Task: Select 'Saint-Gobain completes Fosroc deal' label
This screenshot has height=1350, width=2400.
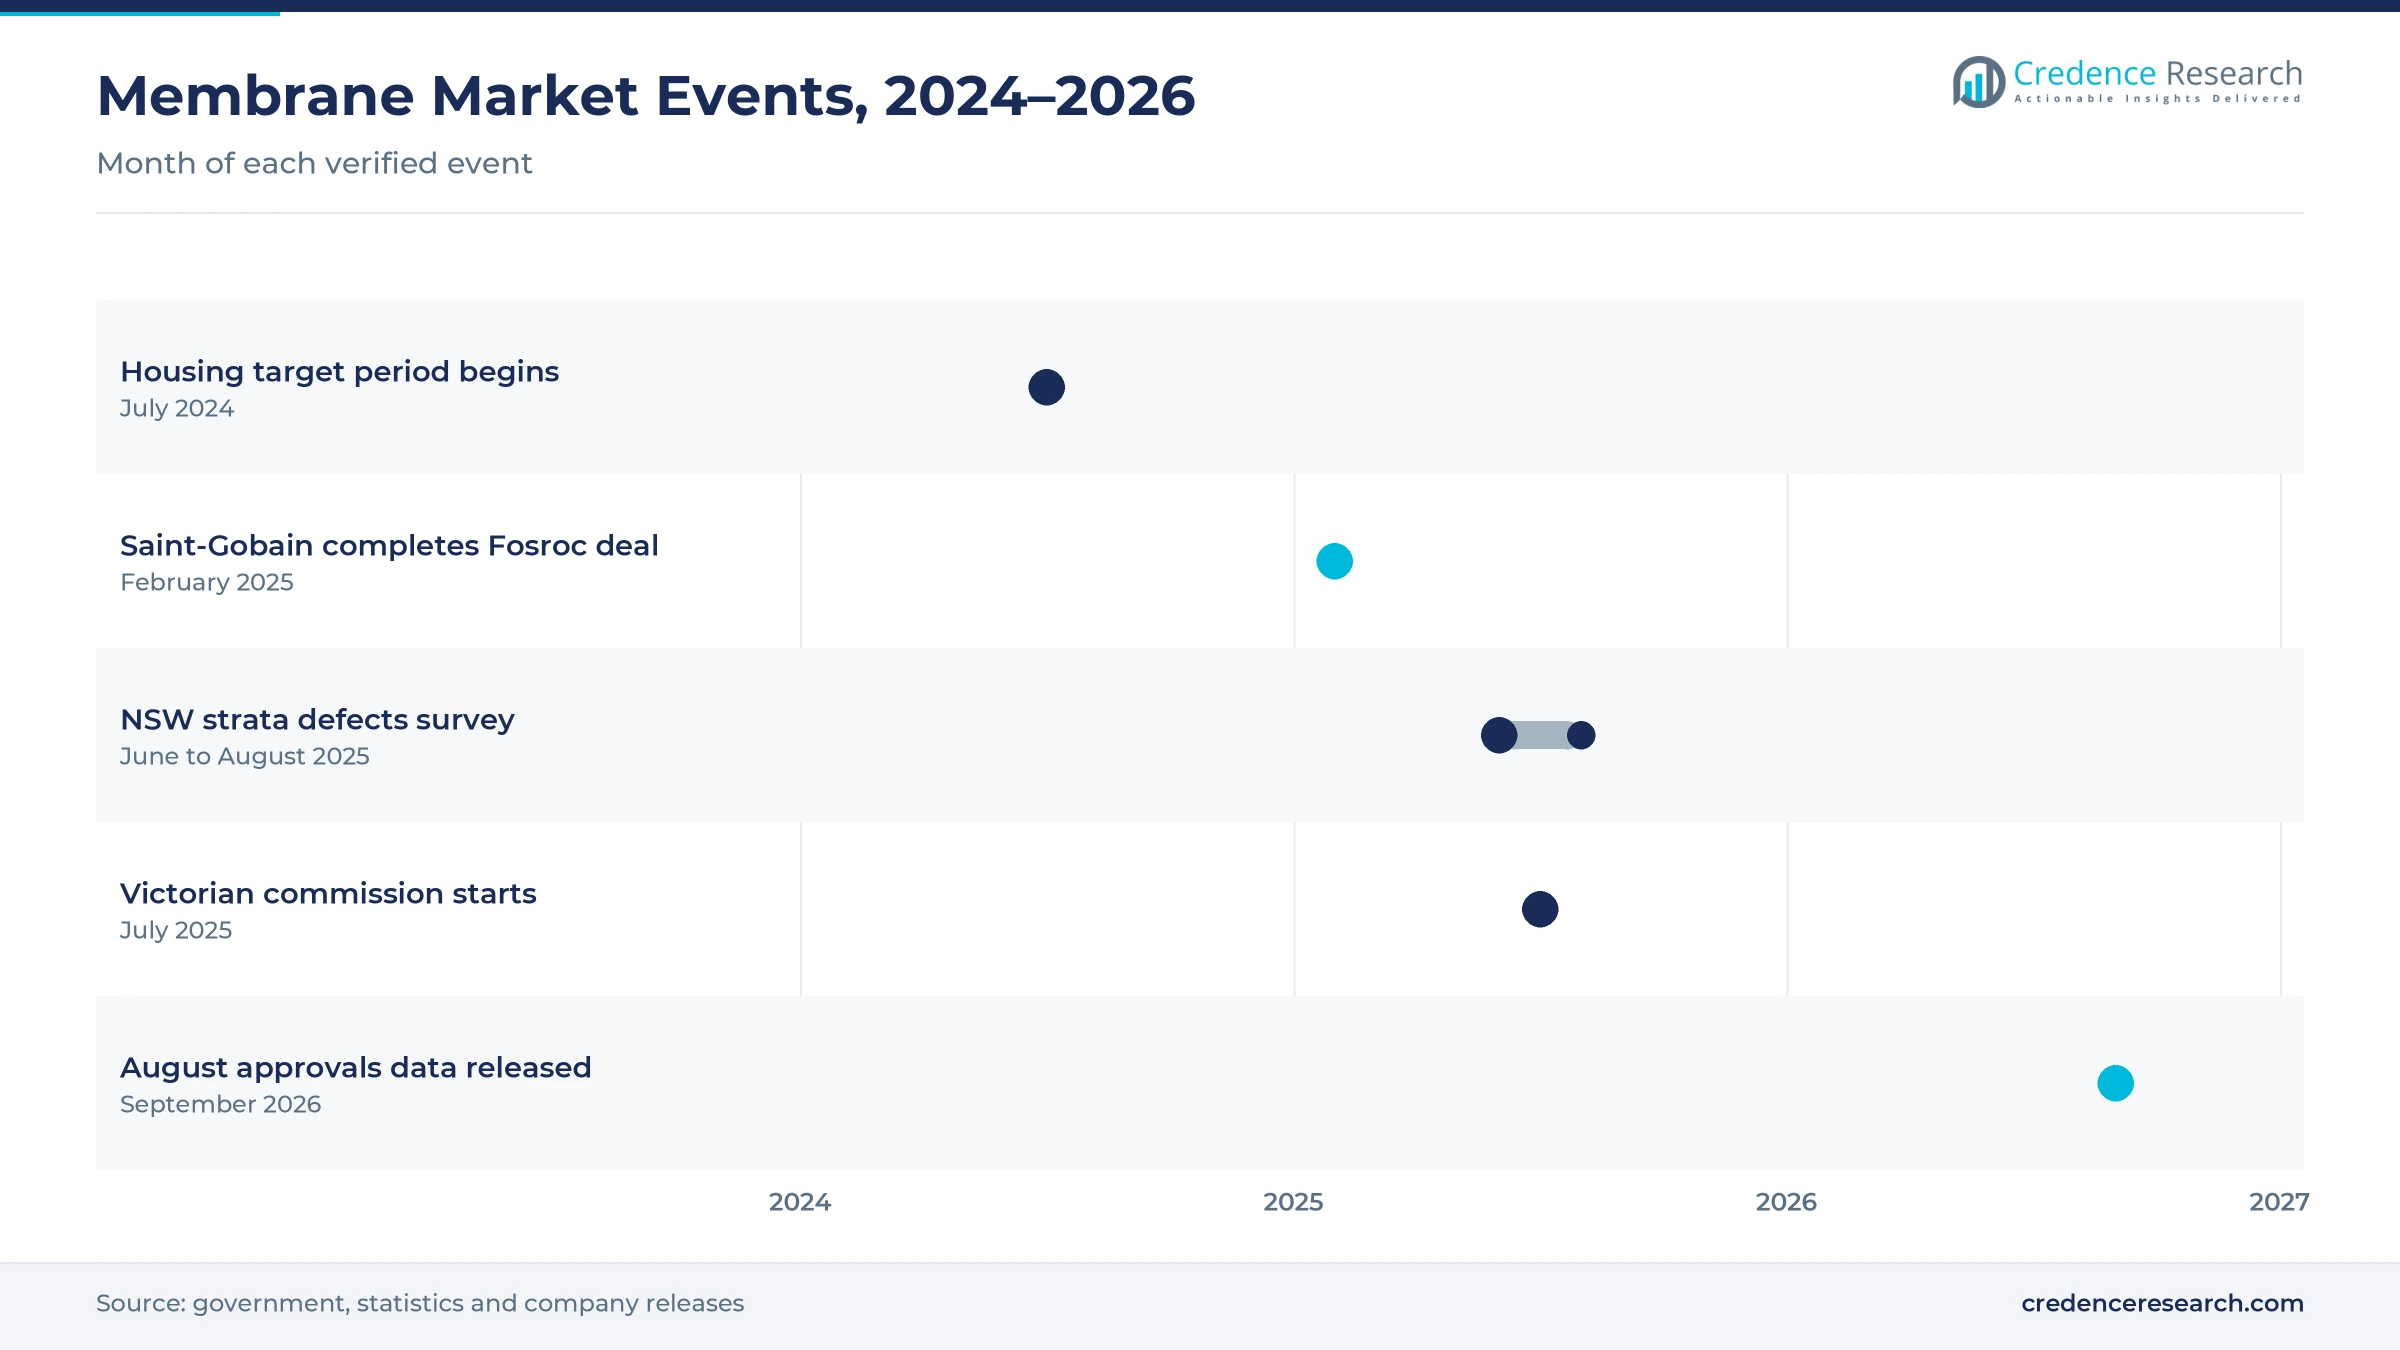Action: pos(389,545)
